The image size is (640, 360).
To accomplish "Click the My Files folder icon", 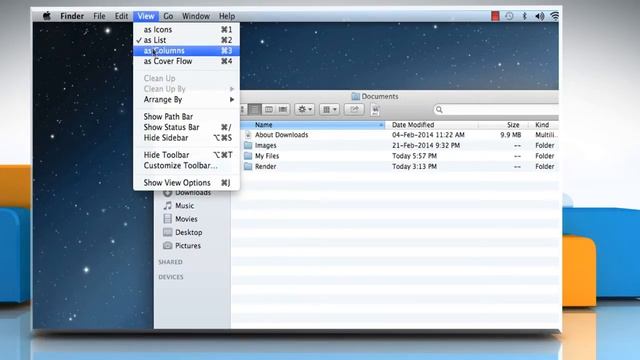I will pyautogui.click(x=248, y=156).
